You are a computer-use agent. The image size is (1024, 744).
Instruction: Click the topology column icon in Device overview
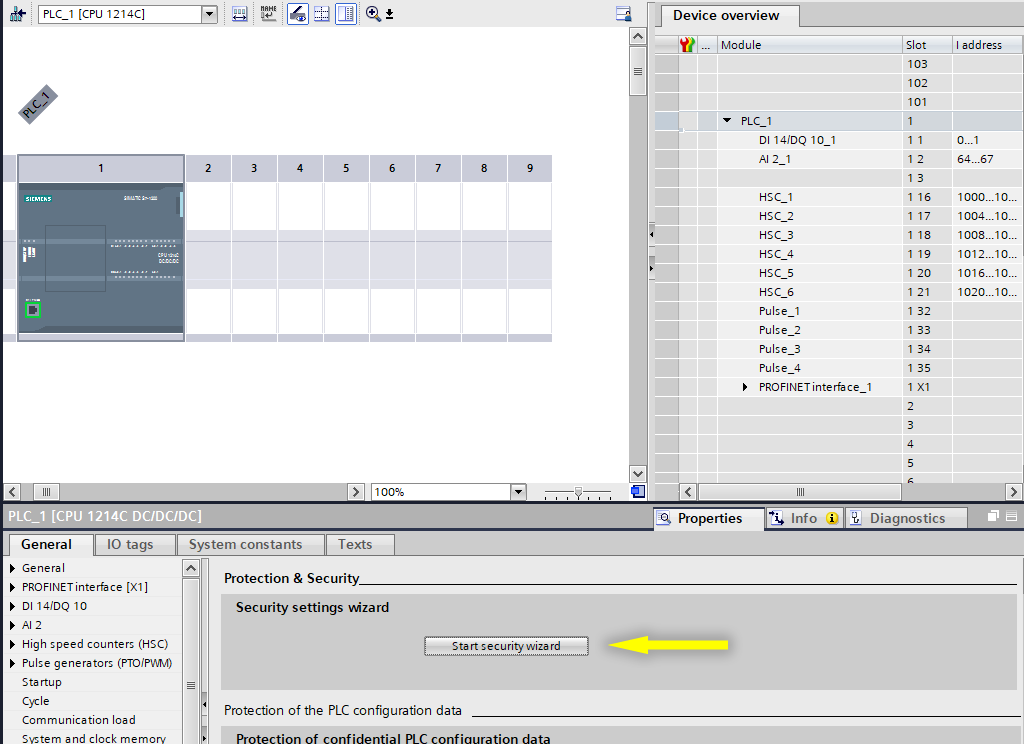(x=687, y=45)
